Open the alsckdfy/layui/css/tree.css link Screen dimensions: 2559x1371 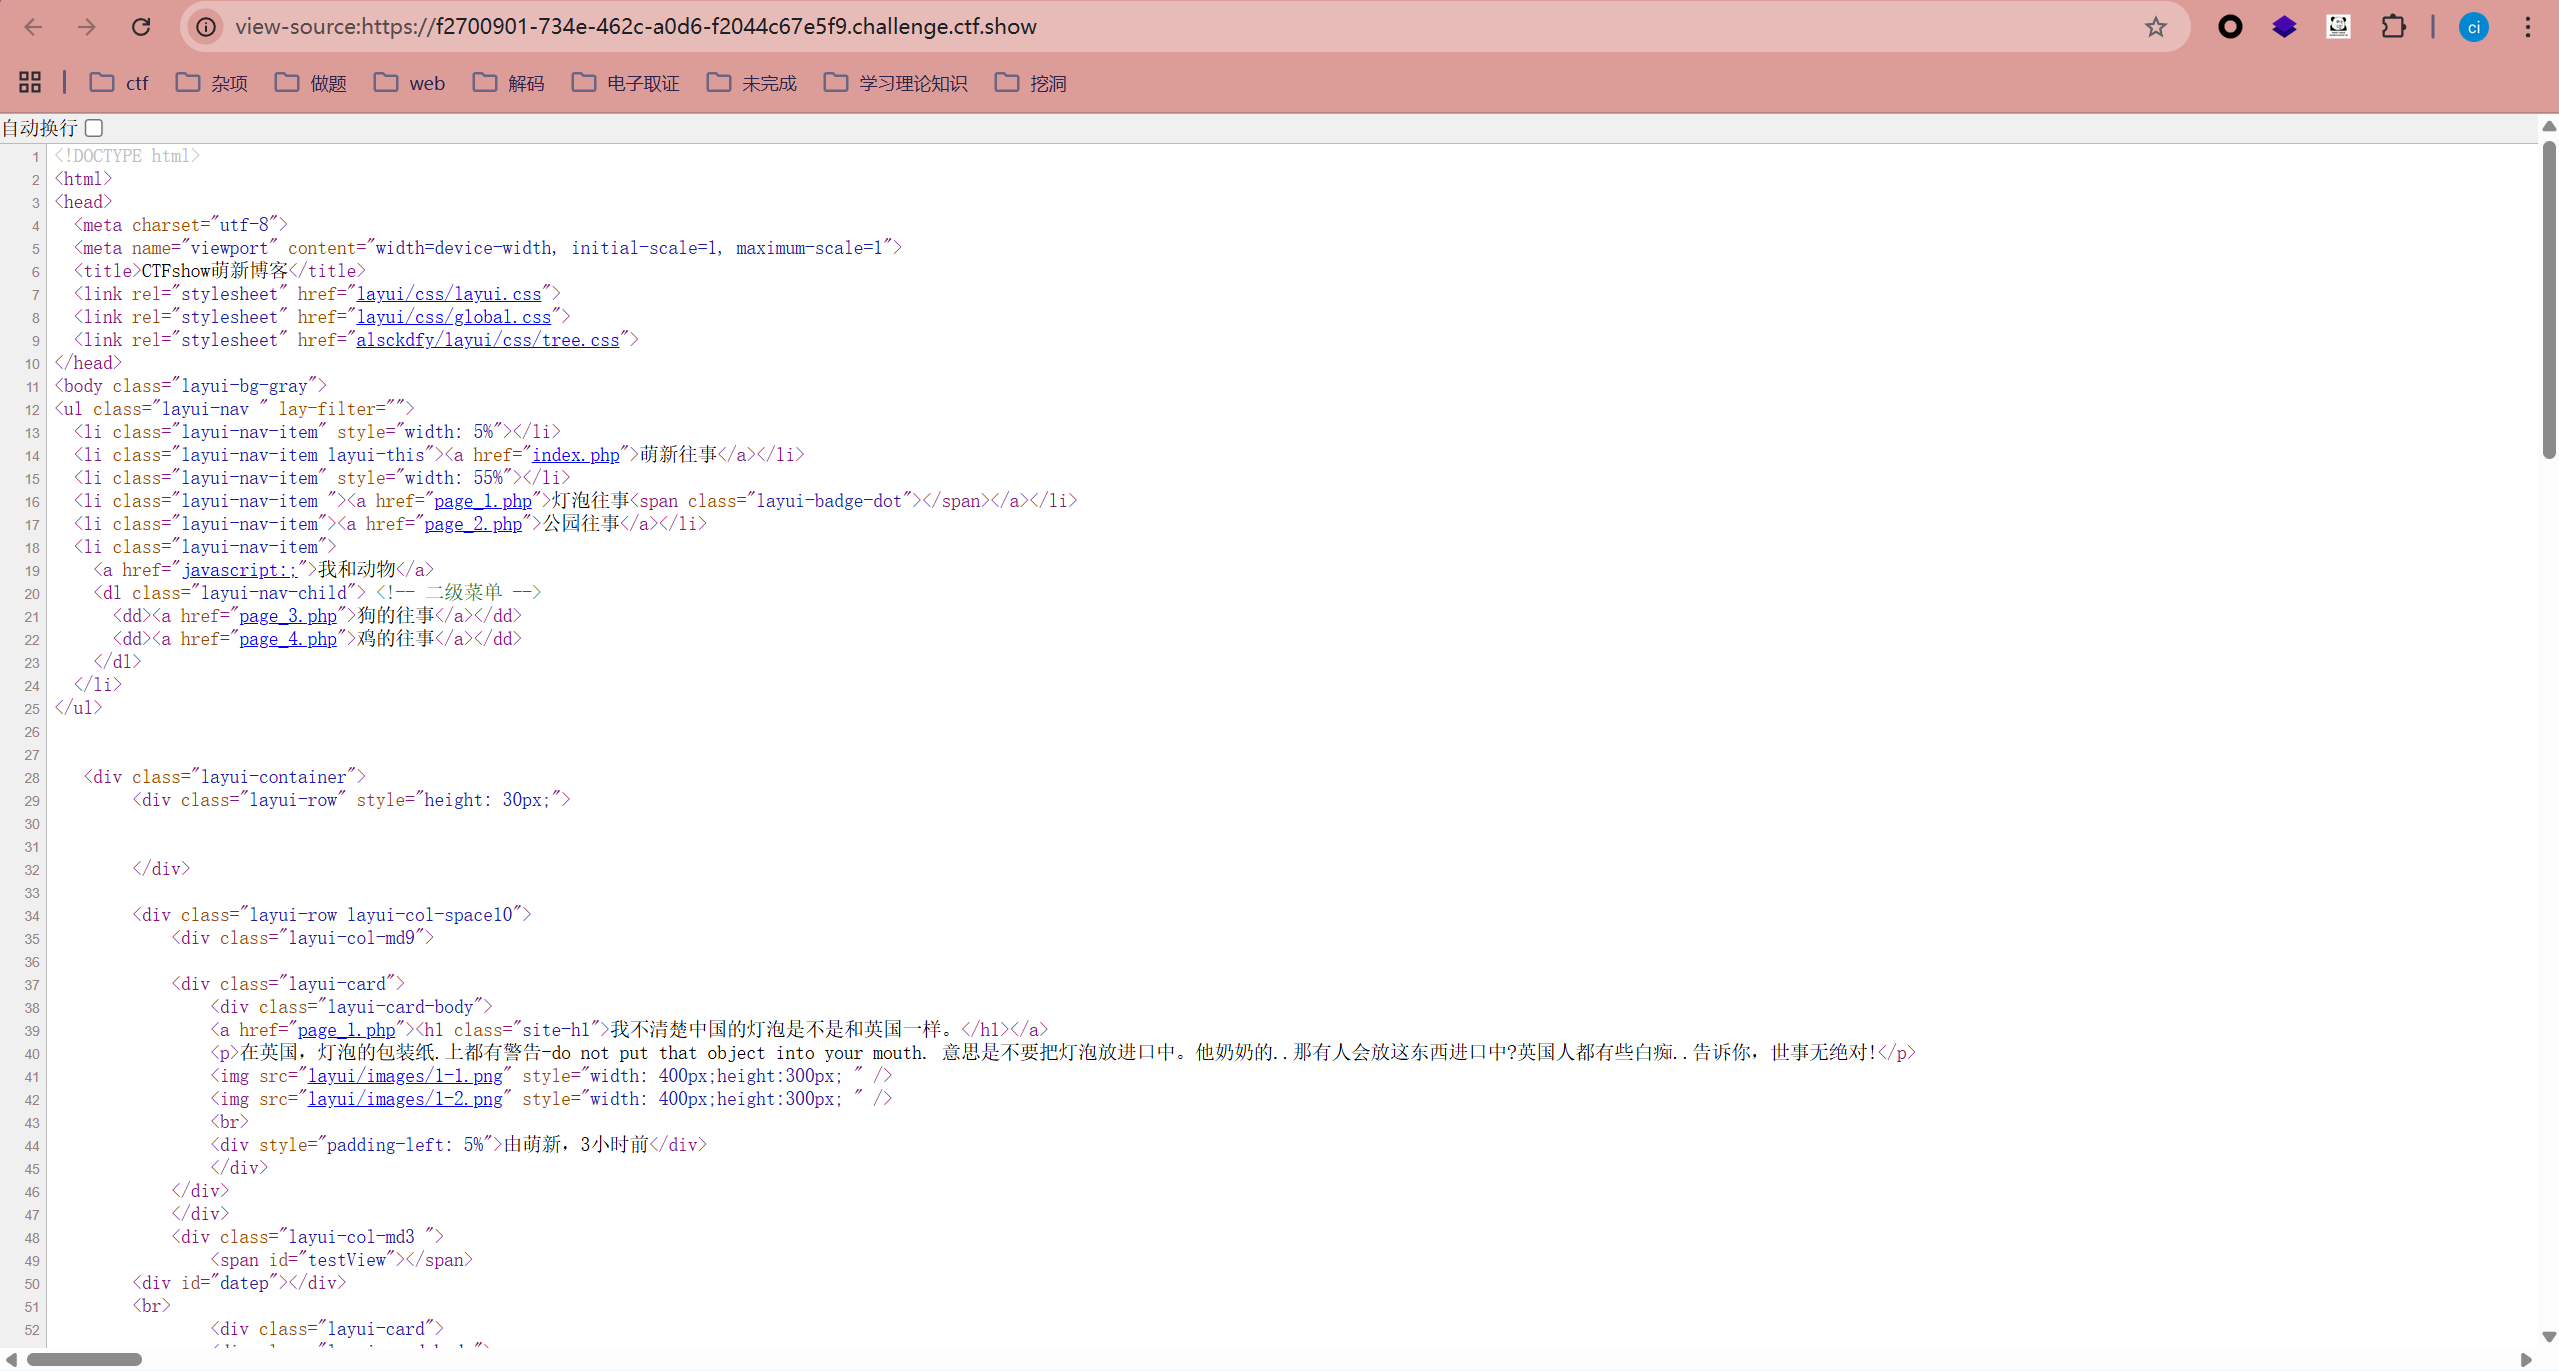(487, 340)
